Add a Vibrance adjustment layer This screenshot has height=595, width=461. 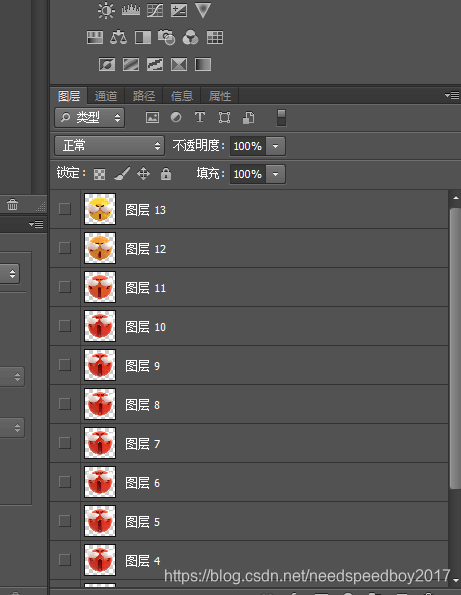(x=203, y=10)
